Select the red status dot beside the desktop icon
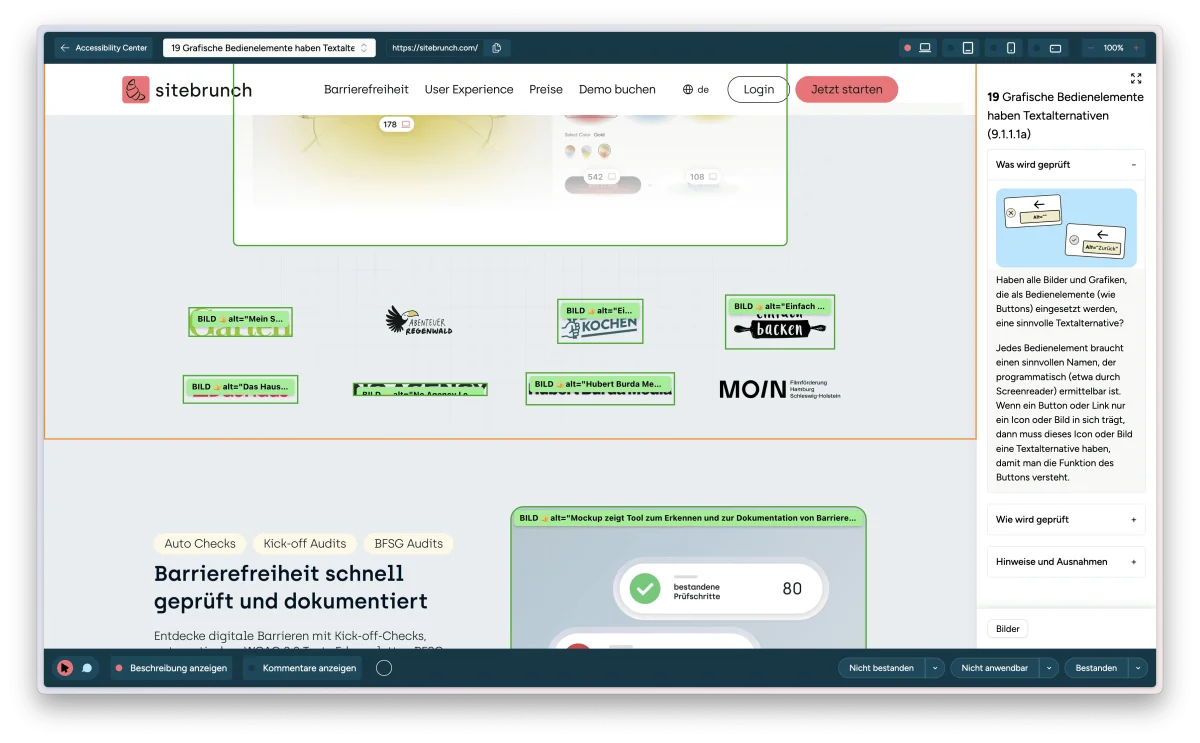 click(908, 47)
